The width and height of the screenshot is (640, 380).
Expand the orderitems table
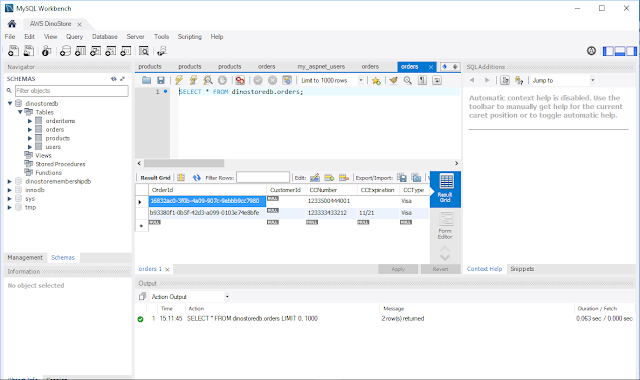click(x=30, y=121)
